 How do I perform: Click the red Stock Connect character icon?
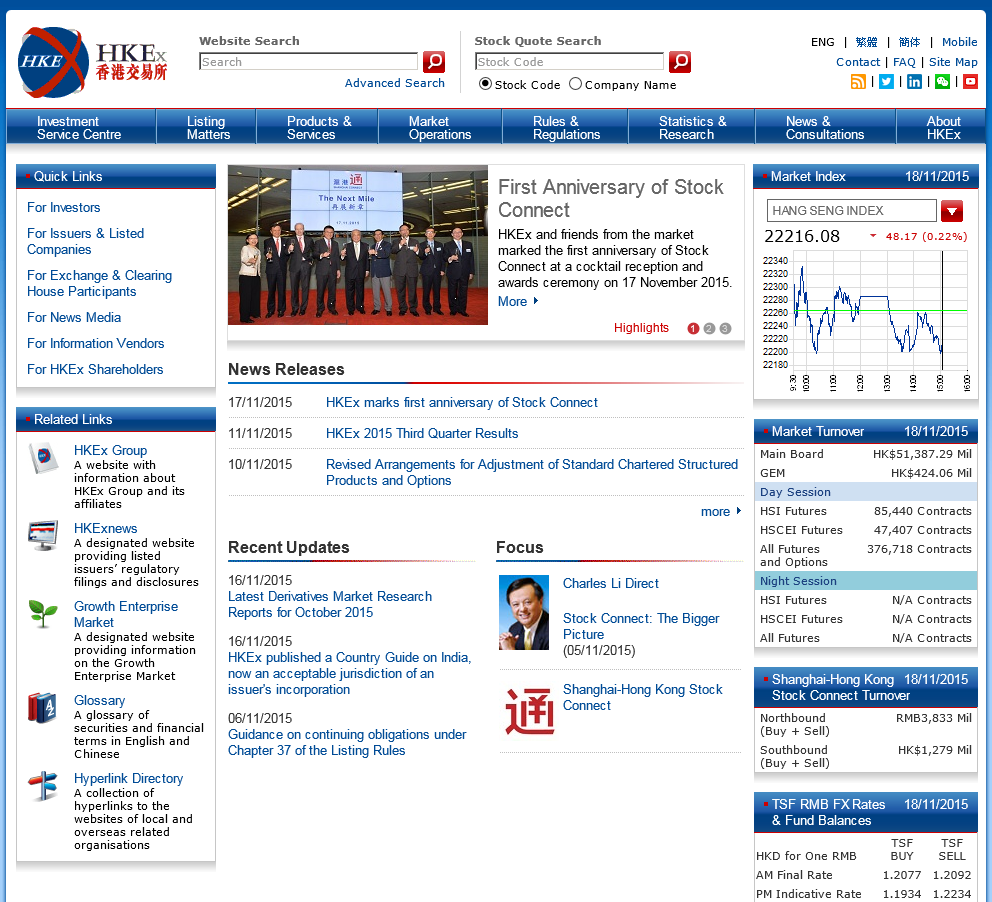(530, 711)
